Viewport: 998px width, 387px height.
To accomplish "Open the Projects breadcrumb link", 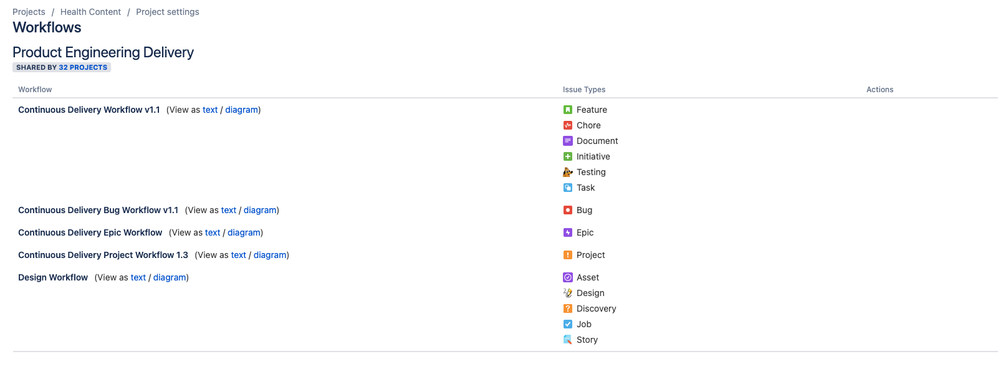I will 29,11.
